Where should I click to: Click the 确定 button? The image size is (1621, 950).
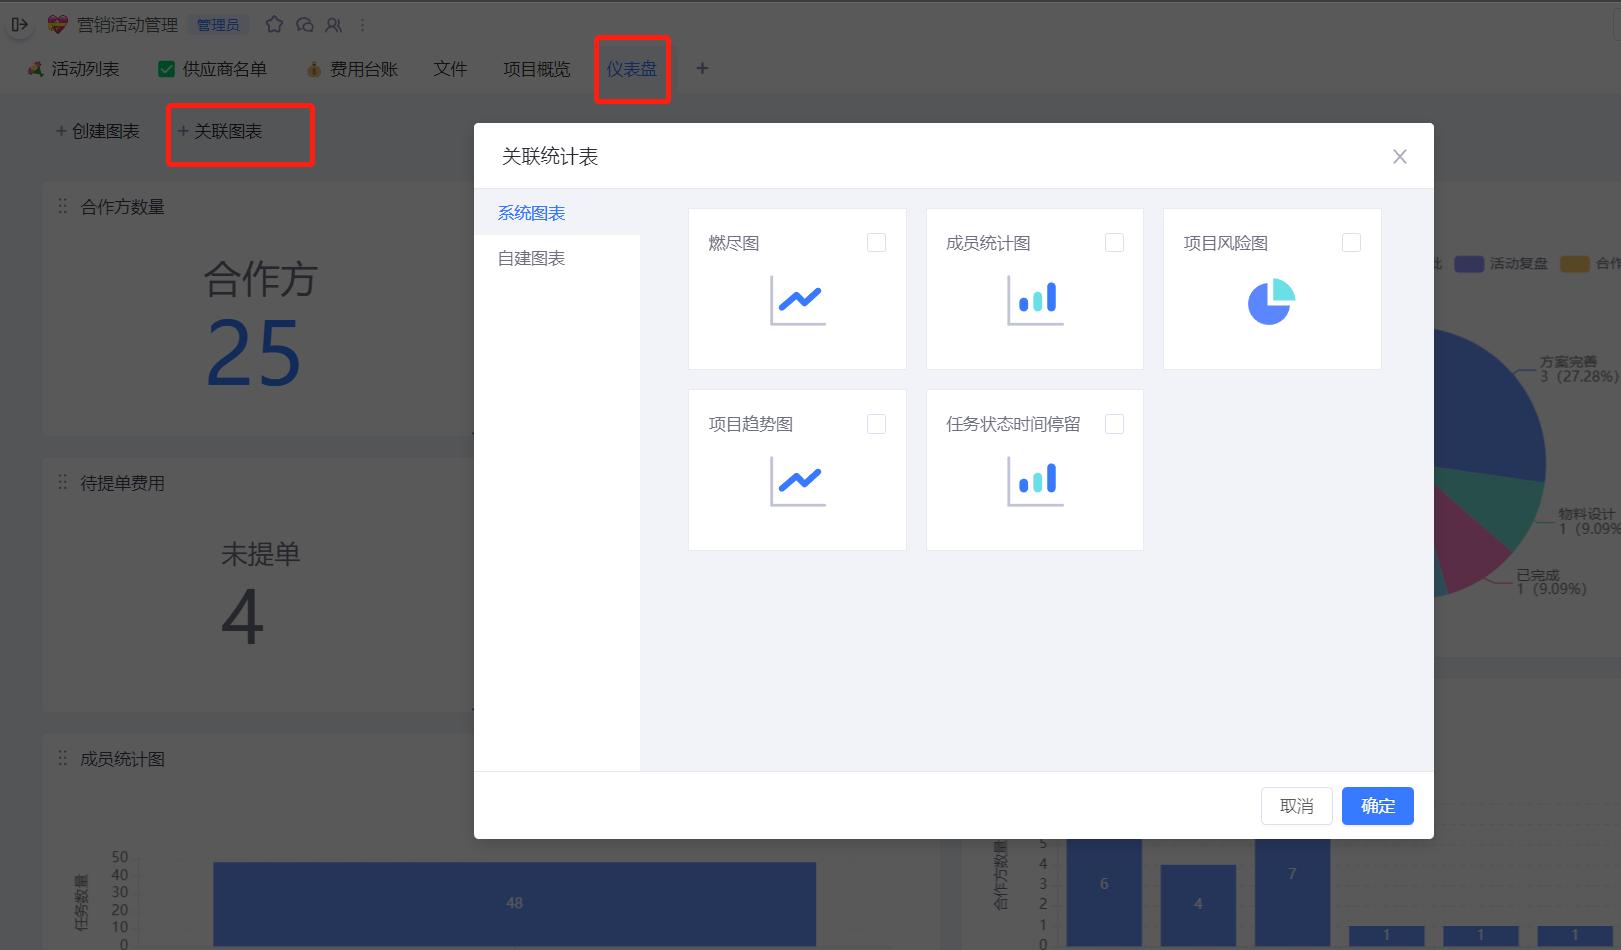tap(1378, 806)
